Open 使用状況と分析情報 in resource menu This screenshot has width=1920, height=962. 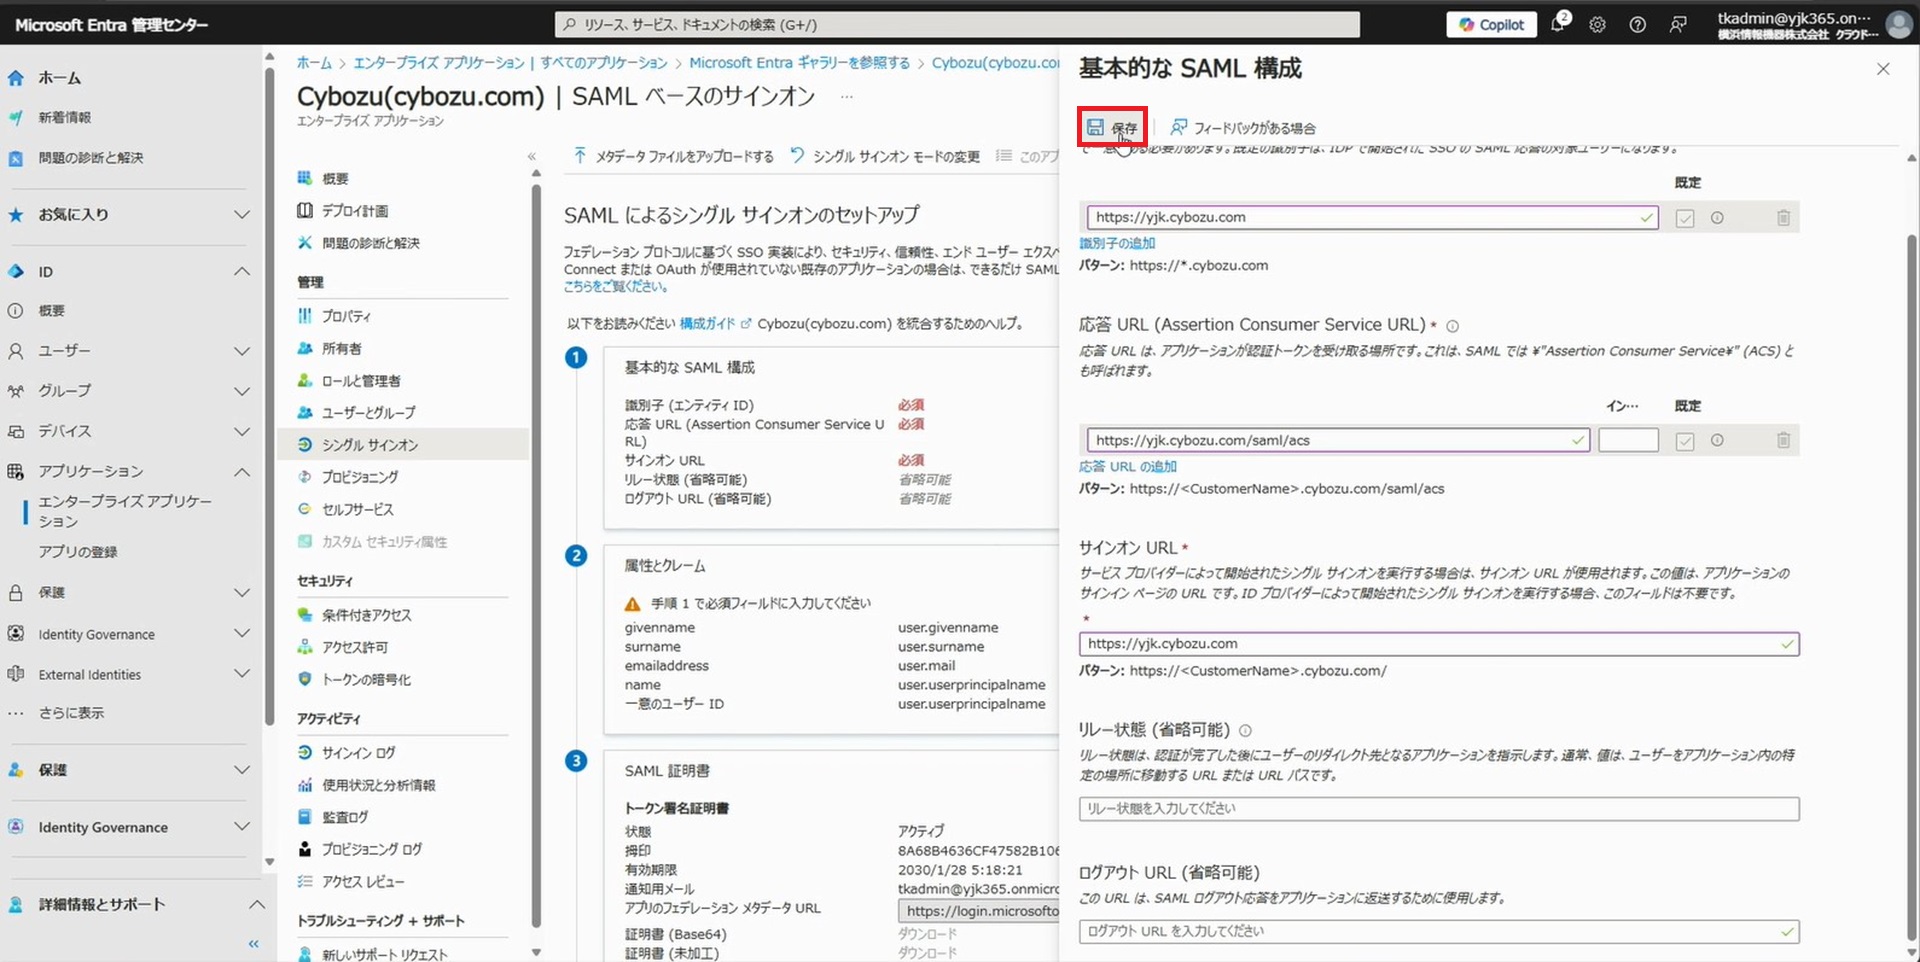coord(378,785)
